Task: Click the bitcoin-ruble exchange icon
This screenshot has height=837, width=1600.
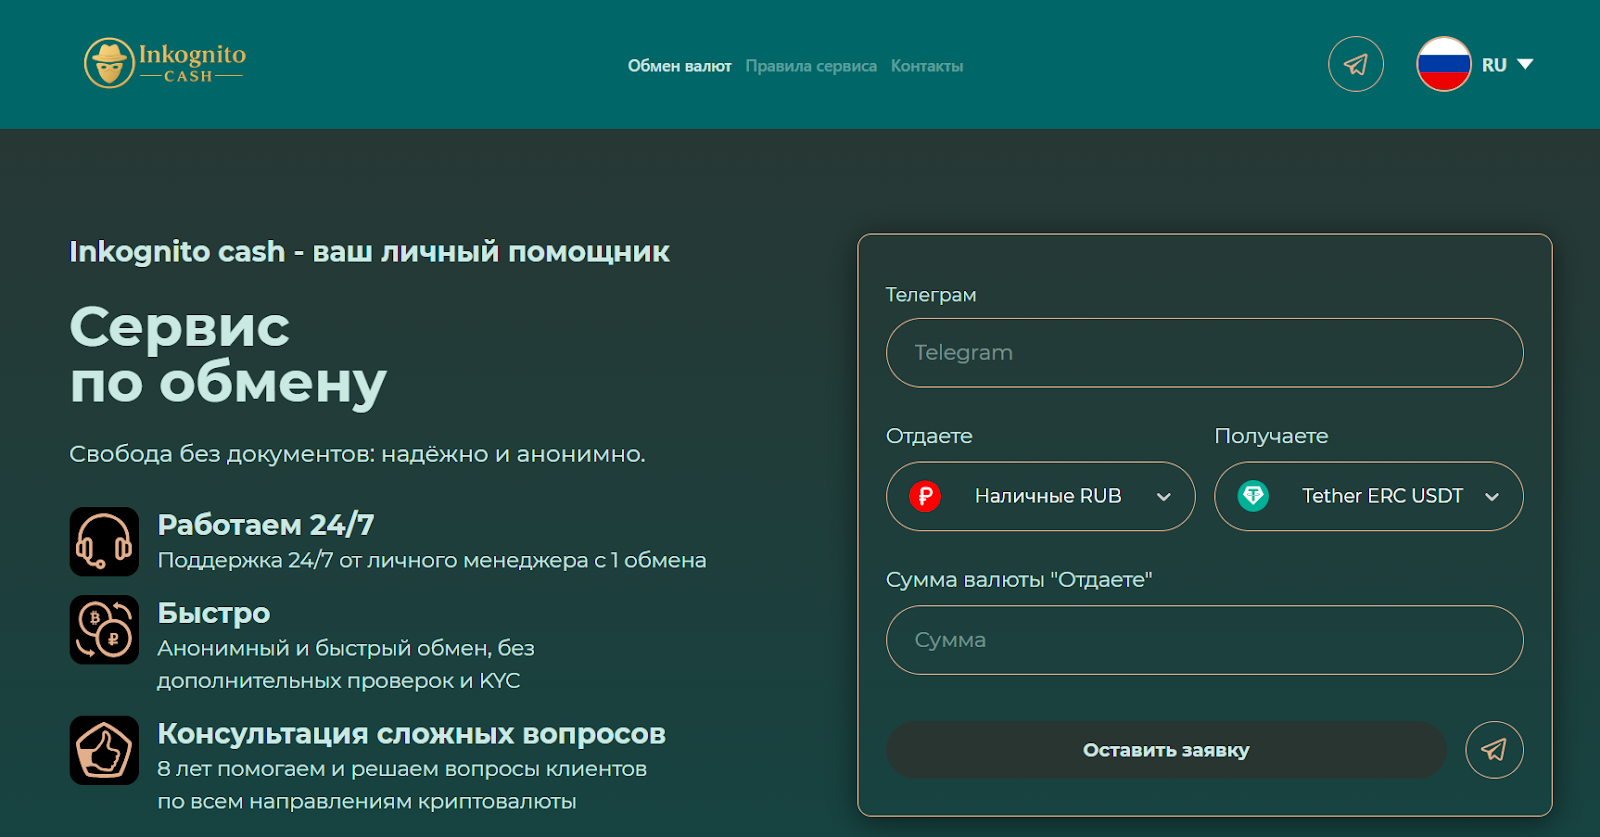Action: pyautogui.click(x=104, y=630)
